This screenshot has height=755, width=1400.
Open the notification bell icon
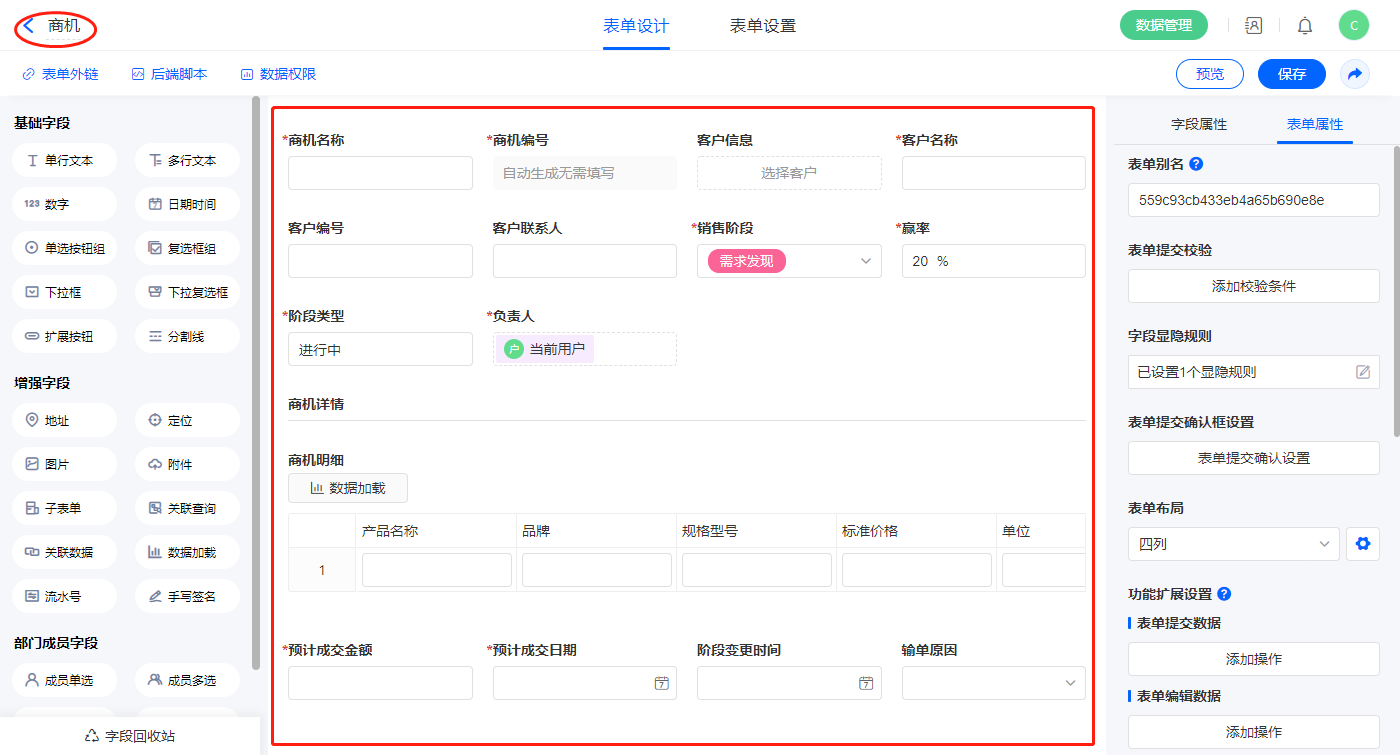[x=1305, y=26]
